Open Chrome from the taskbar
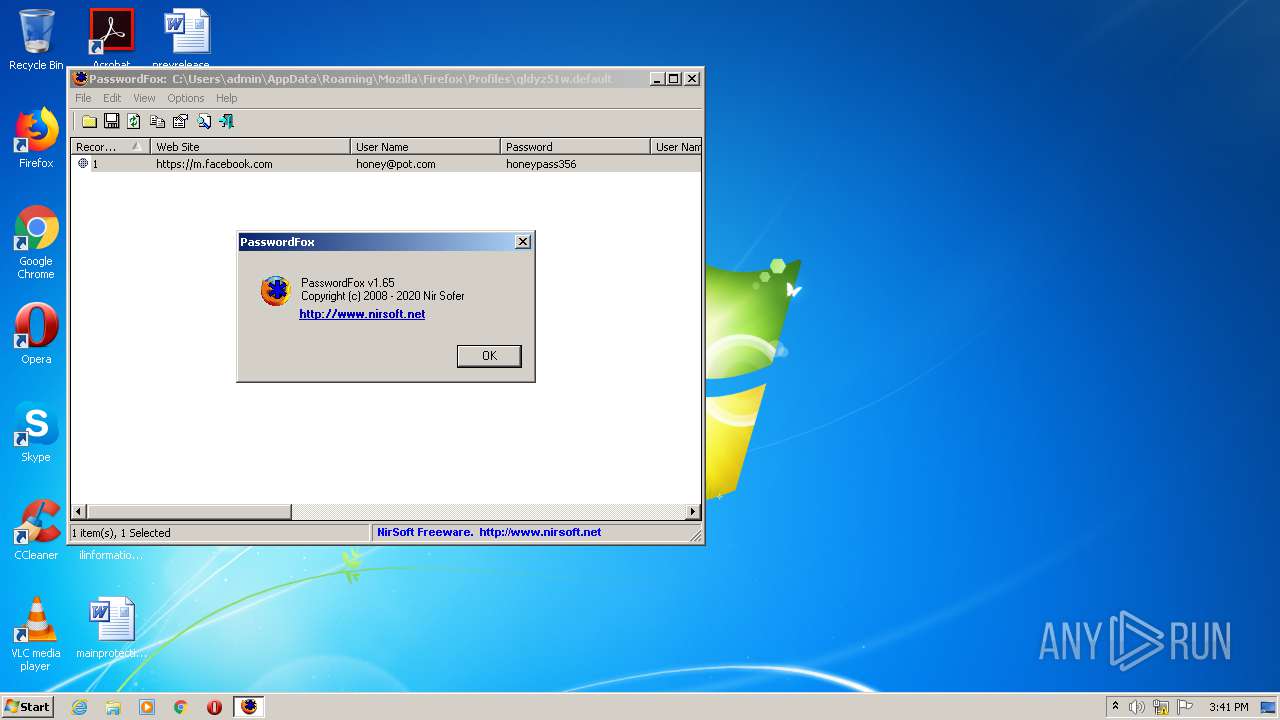The image size is (1280, 720). (x=181, y=707)
